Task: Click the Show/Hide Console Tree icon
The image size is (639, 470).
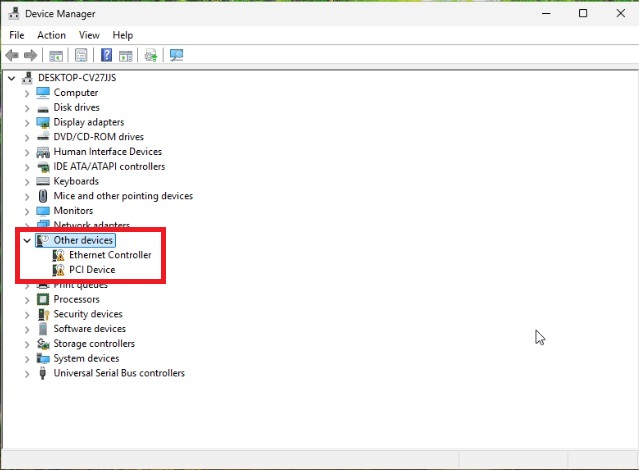Action: [x=57, y=55]
